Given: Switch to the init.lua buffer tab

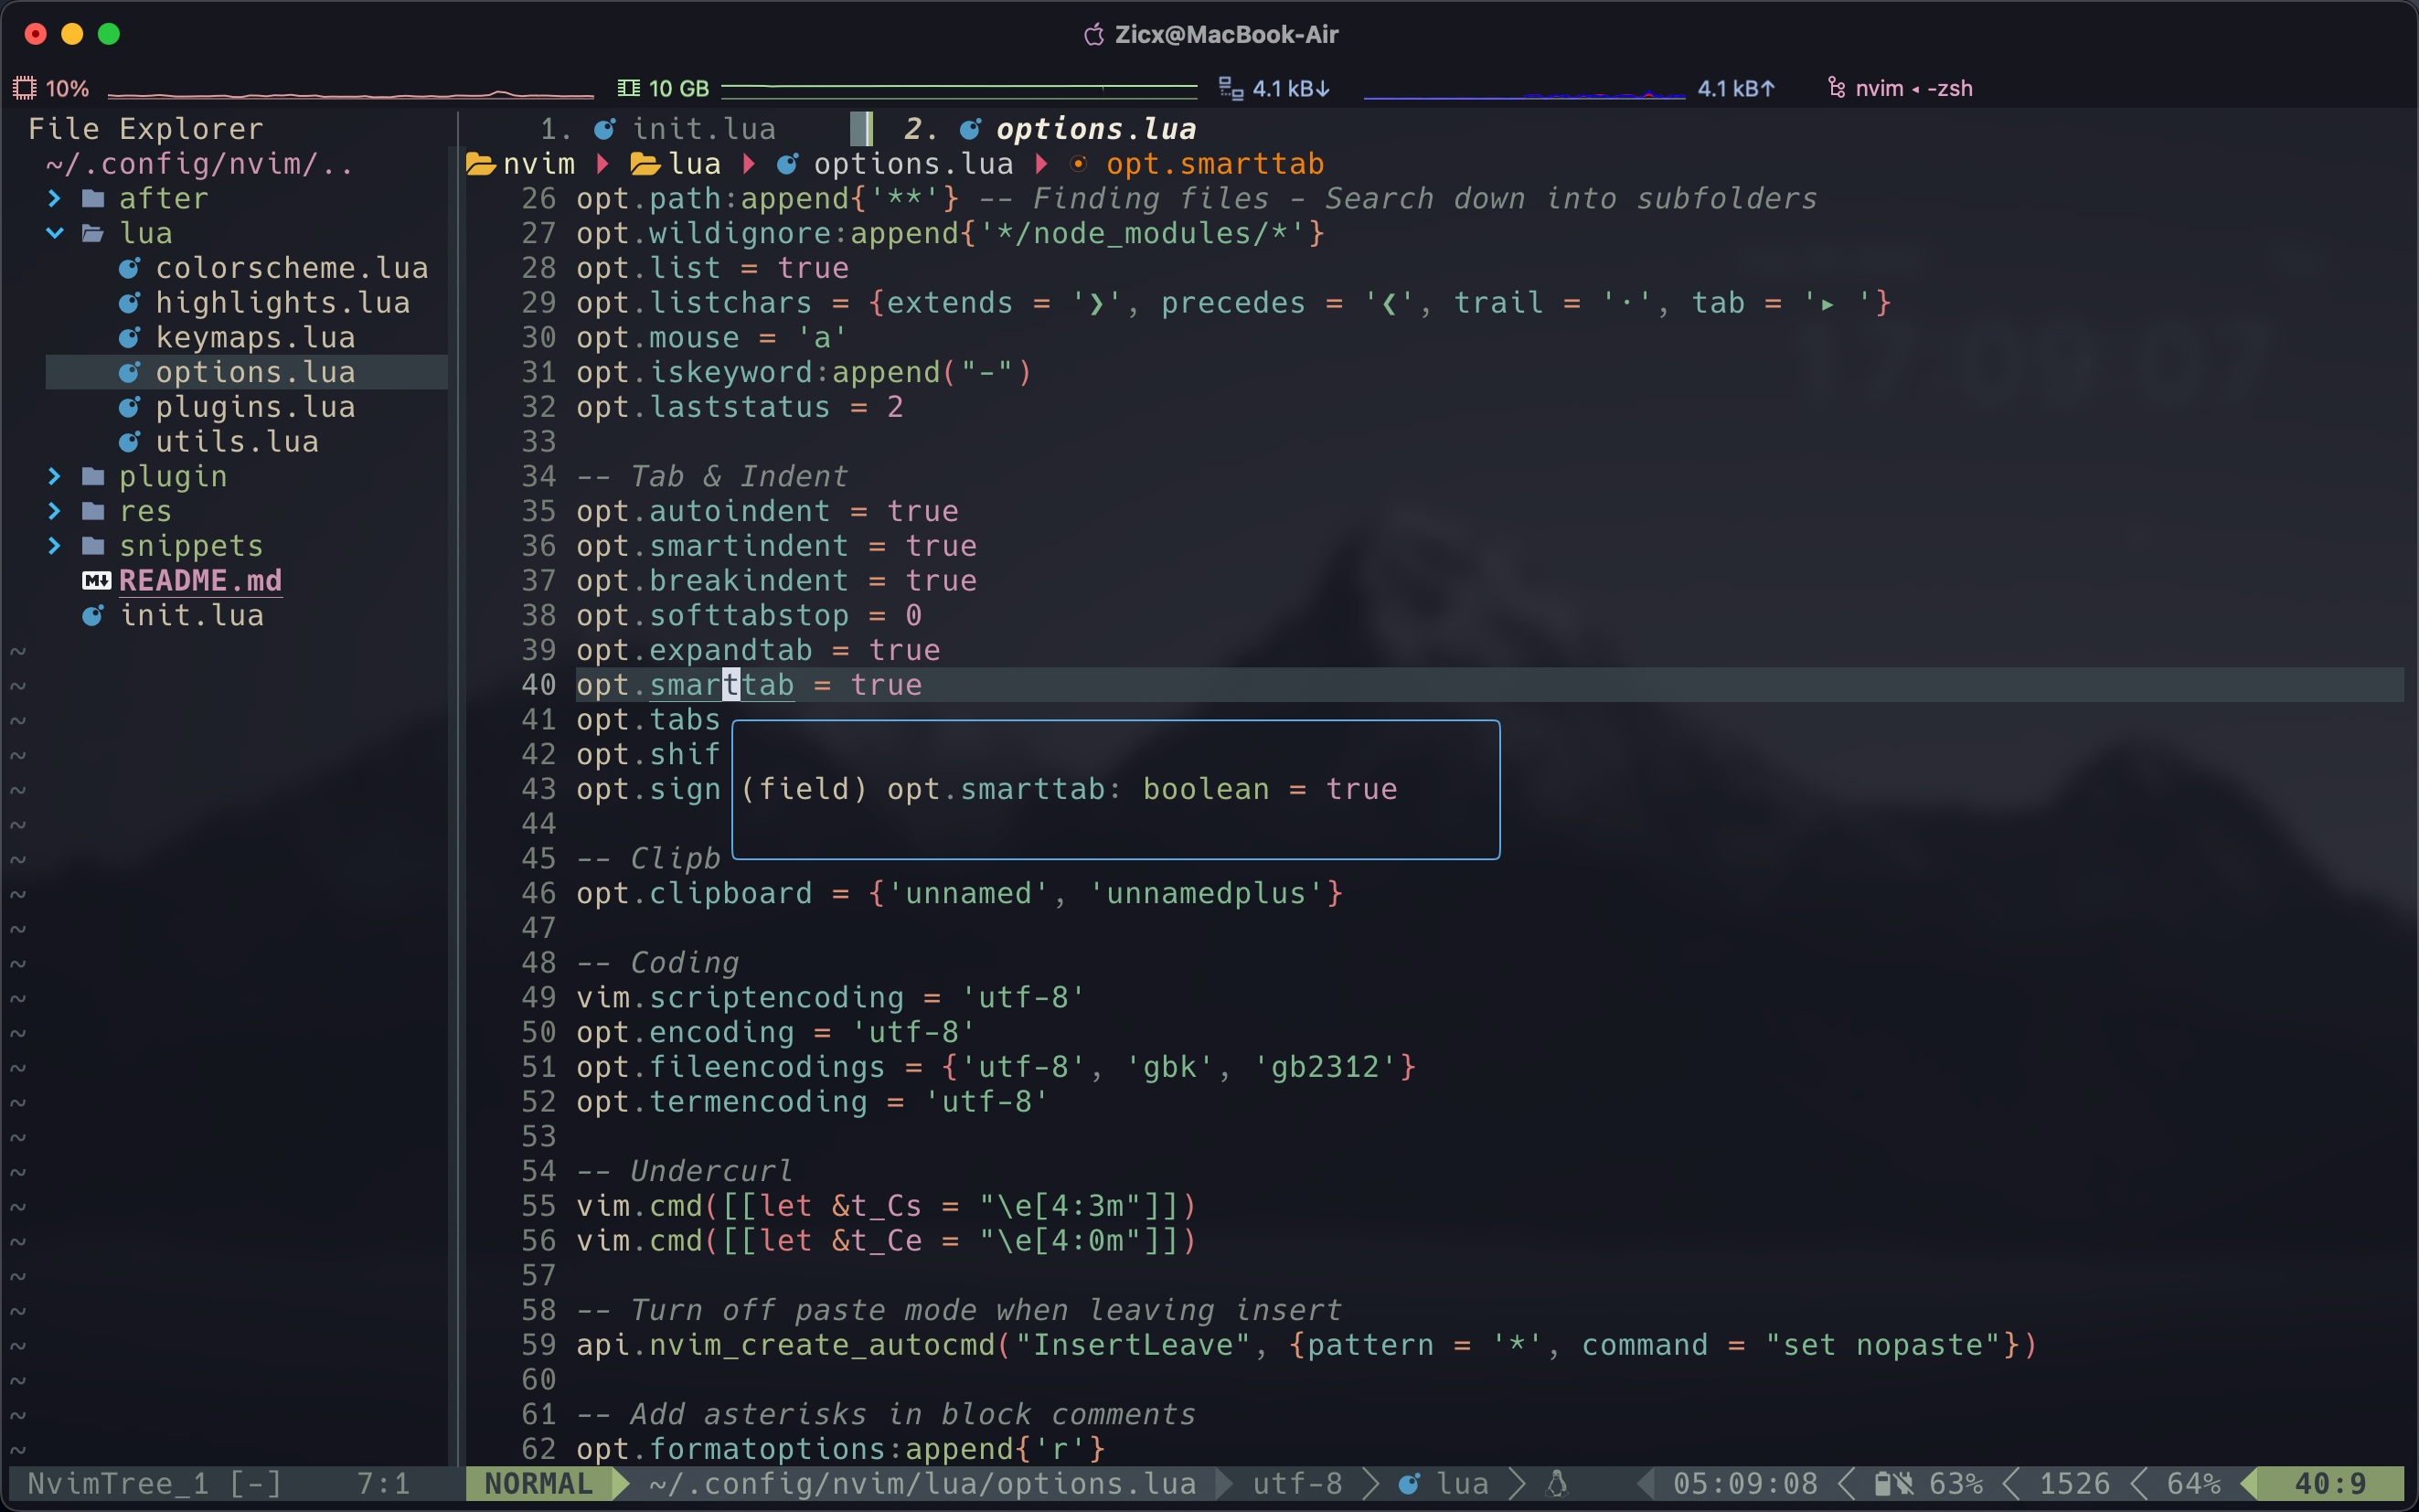Looking at the screenshot, I should [x=702, y=129].
